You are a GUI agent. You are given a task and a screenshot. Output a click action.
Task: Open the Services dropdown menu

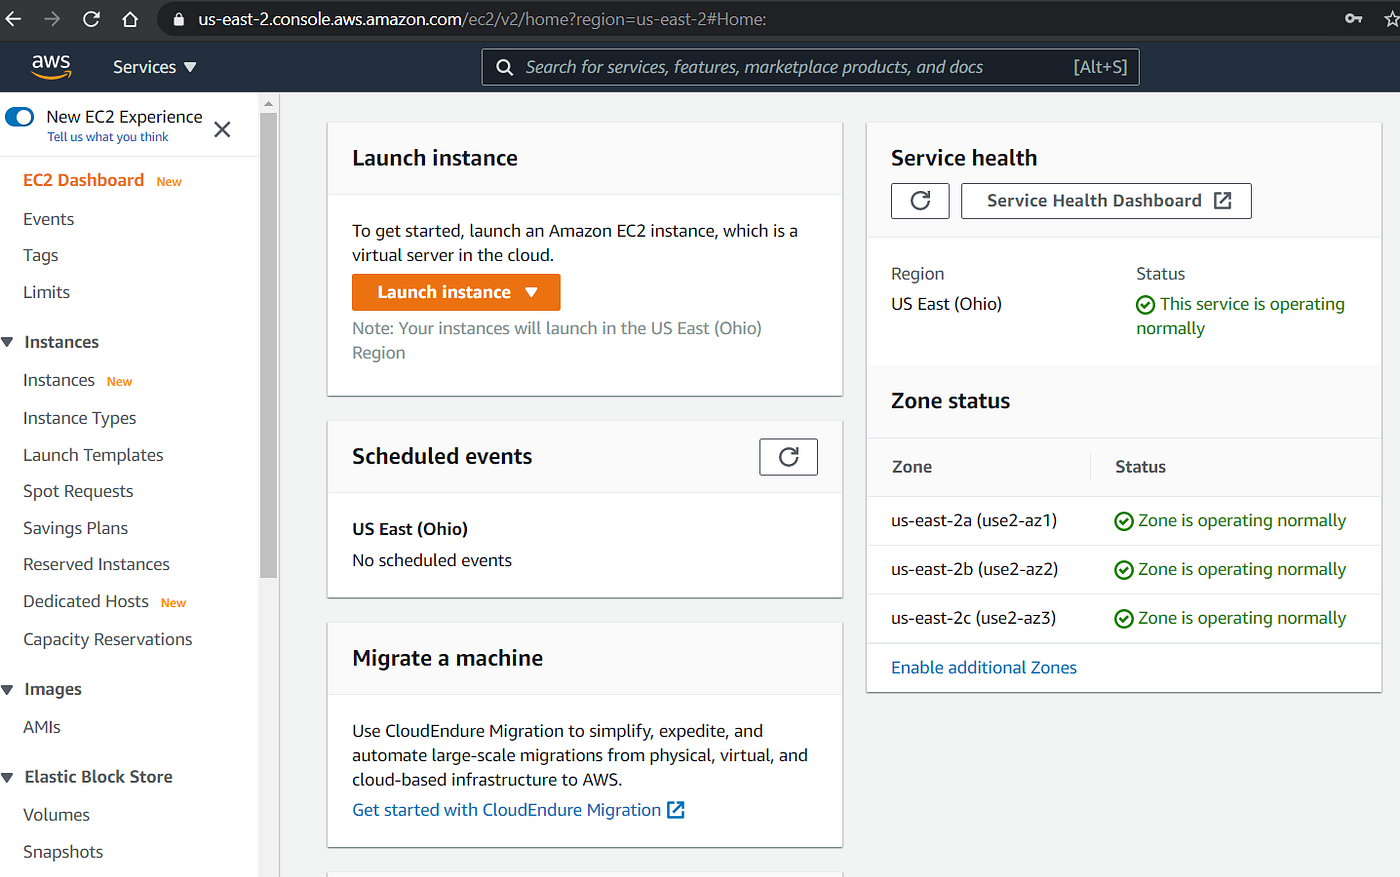click(x=154, y=67)
